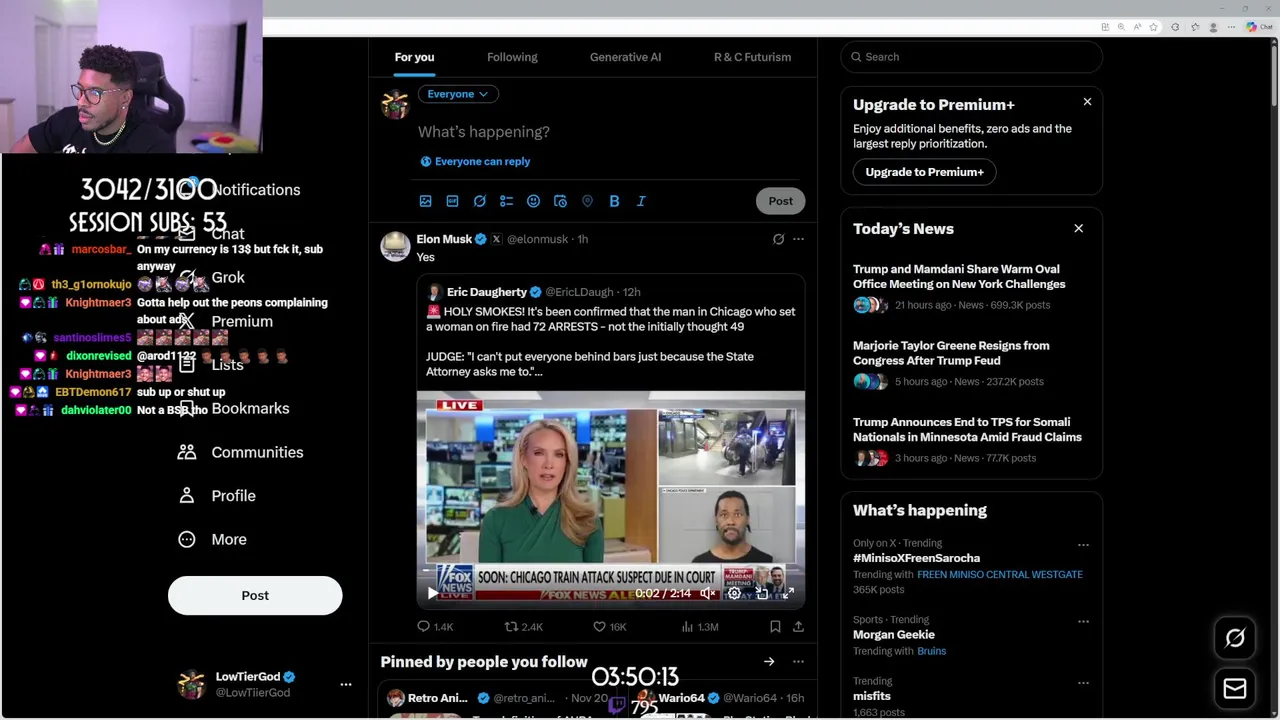Click the browser favorites star icon
Image resolution: width=1280 pixels, height=720 pixels.
1153,27
